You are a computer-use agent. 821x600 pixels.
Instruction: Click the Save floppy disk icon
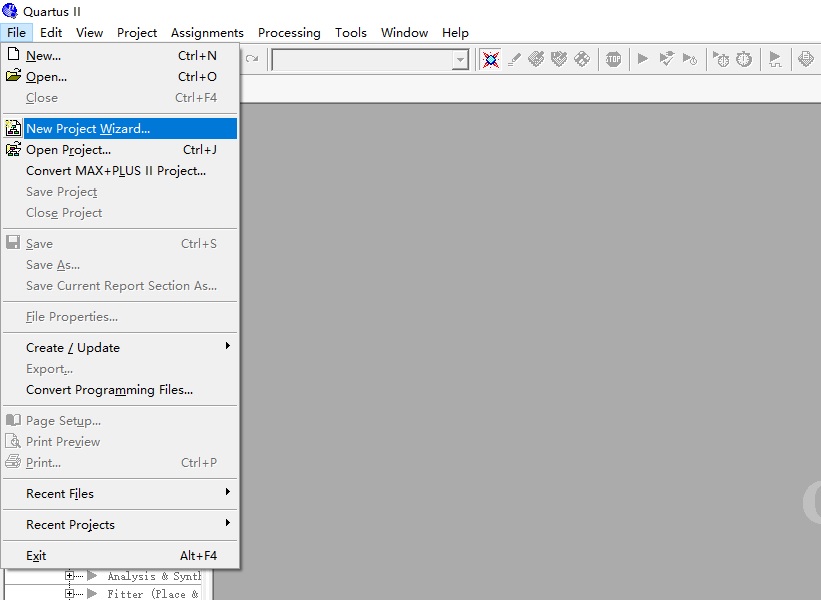pyautogui.click(x=13, y=242)
